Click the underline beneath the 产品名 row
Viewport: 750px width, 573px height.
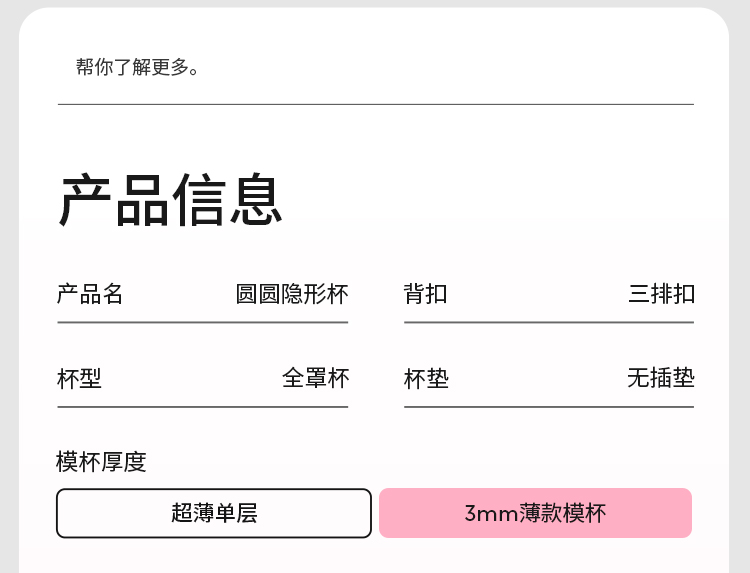click(x=202, y=323)
